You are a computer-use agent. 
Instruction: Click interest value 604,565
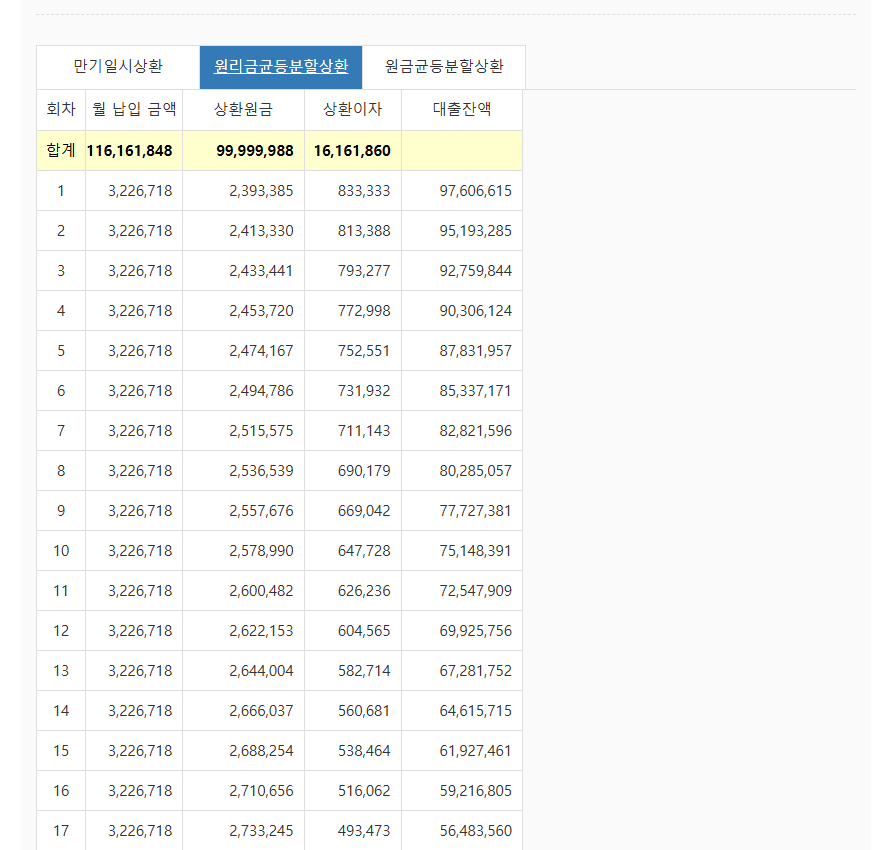(x=364, y=631)
